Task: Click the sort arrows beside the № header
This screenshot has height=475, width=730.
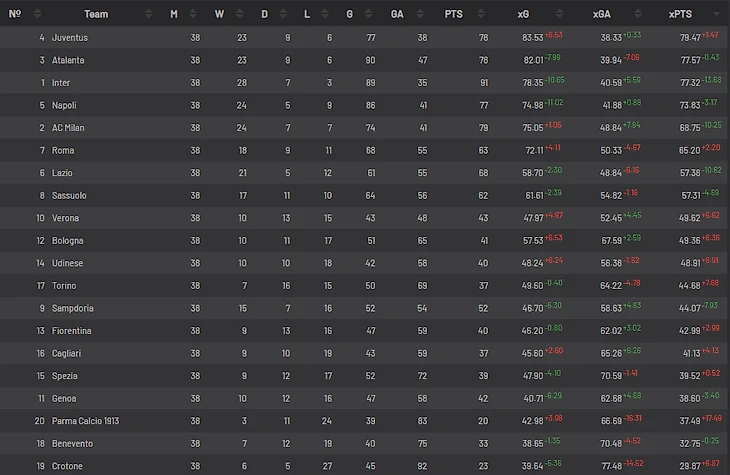Action: click(37, 14)
